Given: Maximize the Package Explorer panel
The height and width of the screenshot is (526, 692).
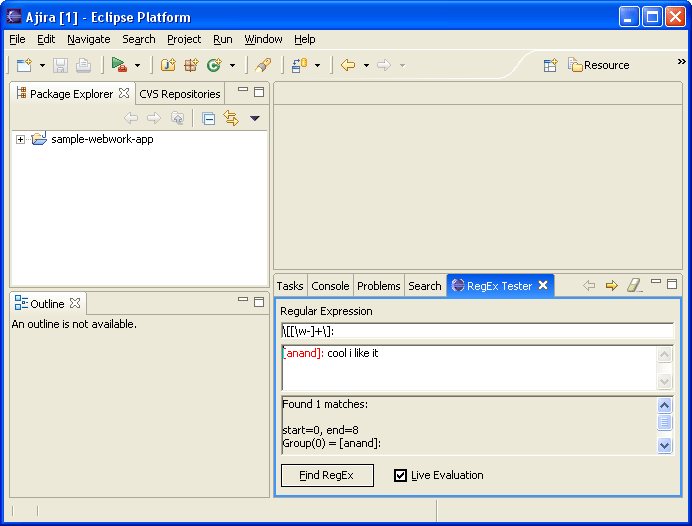Looking at the screenshot, I should tap(259, 92).
